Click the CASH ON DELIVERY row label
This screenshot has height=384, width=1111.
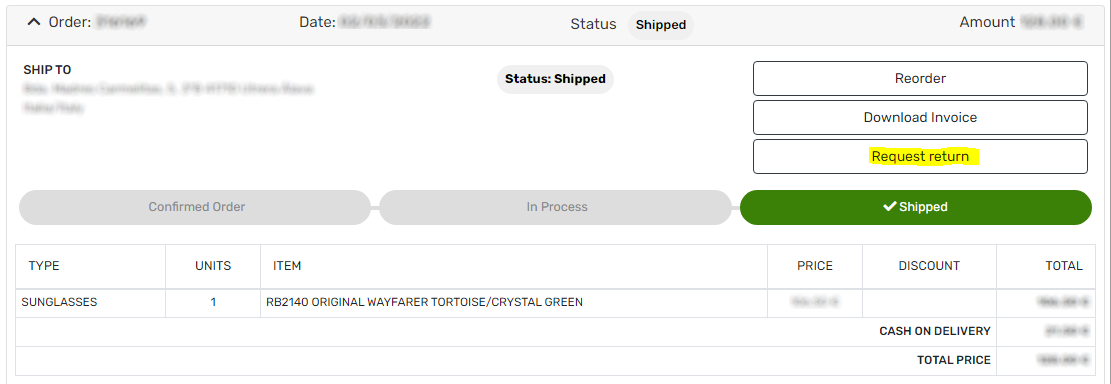coord(935,332)
